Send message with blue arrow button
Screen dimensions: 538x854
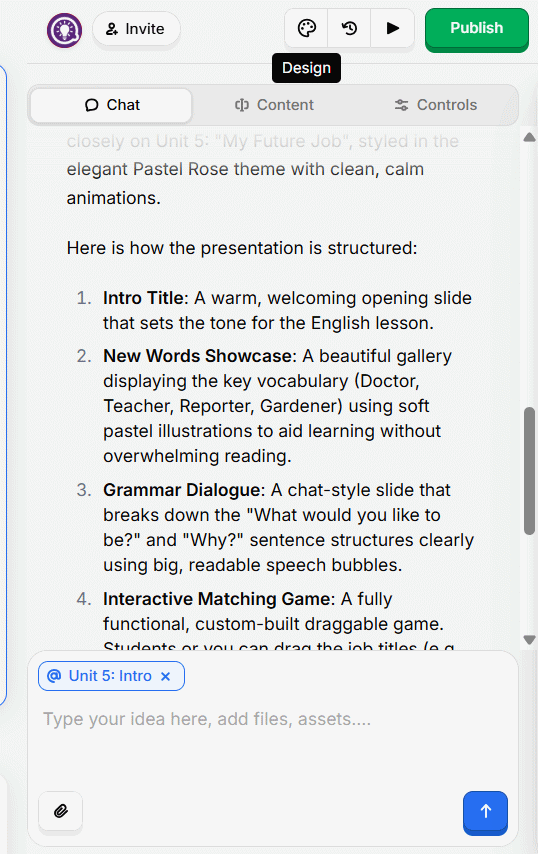click(486, 812)
